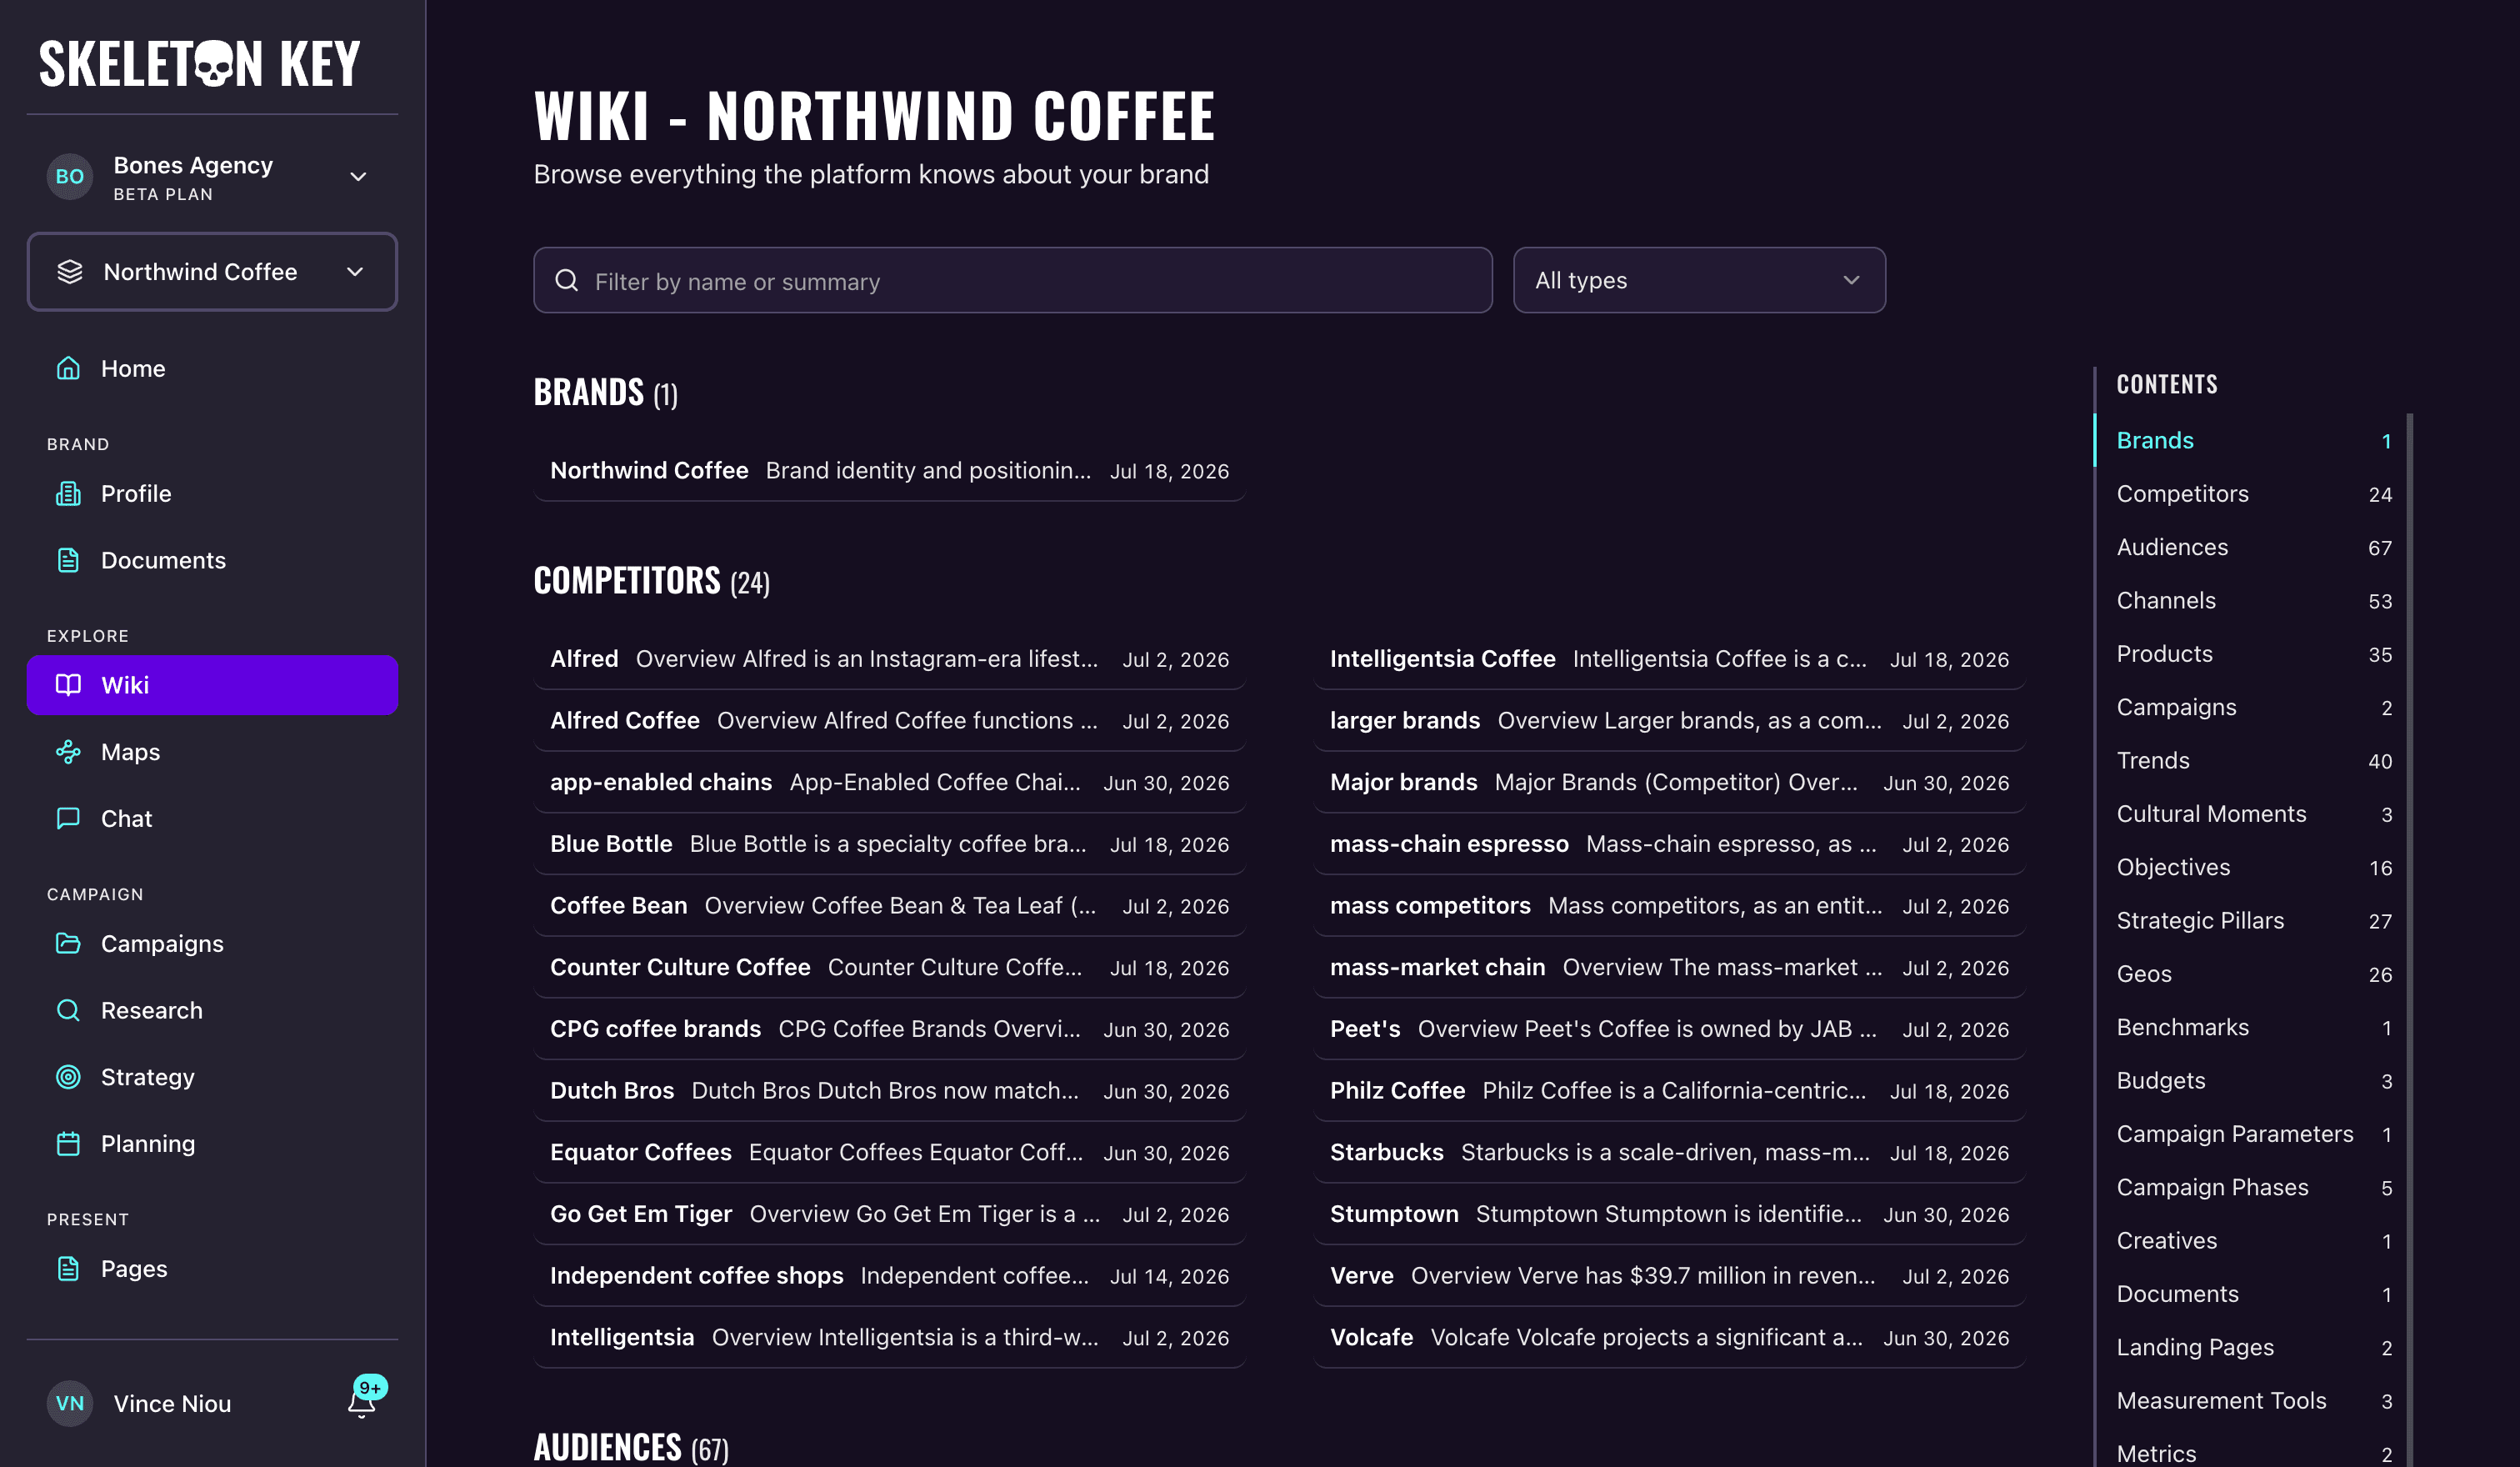2520x1467 pixels.
Task: Open the All types dropdown
Action: 1699,280
